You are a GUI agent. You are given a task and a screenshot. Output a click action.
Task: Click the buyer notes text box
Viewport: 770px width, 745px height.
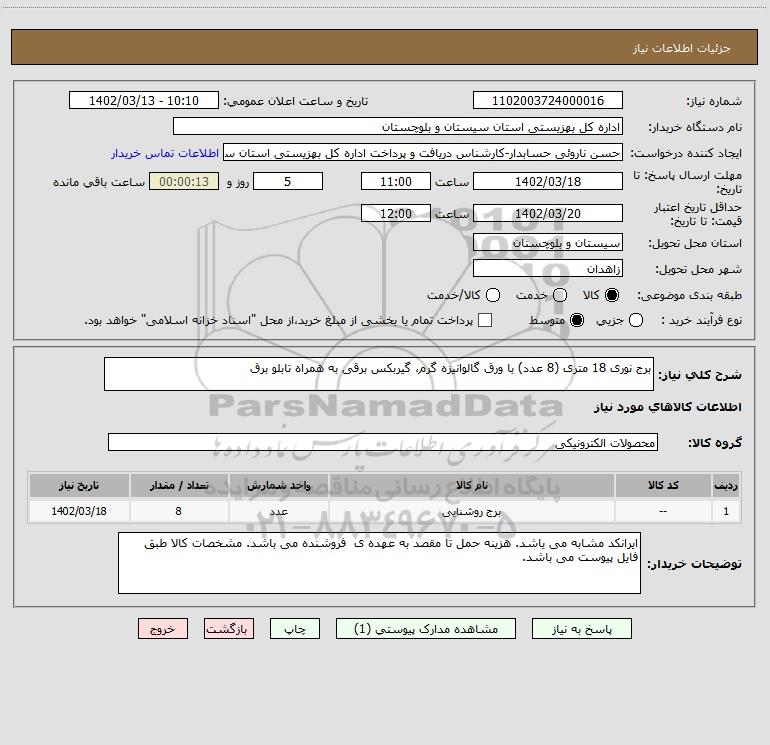pos(379,563)
